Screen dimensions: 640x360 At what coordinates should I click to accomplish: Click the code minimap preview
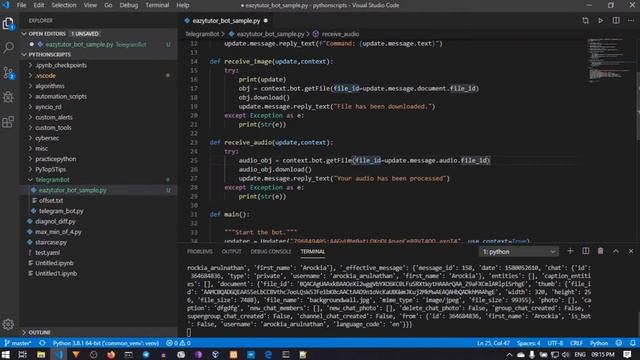click(607, 60)
